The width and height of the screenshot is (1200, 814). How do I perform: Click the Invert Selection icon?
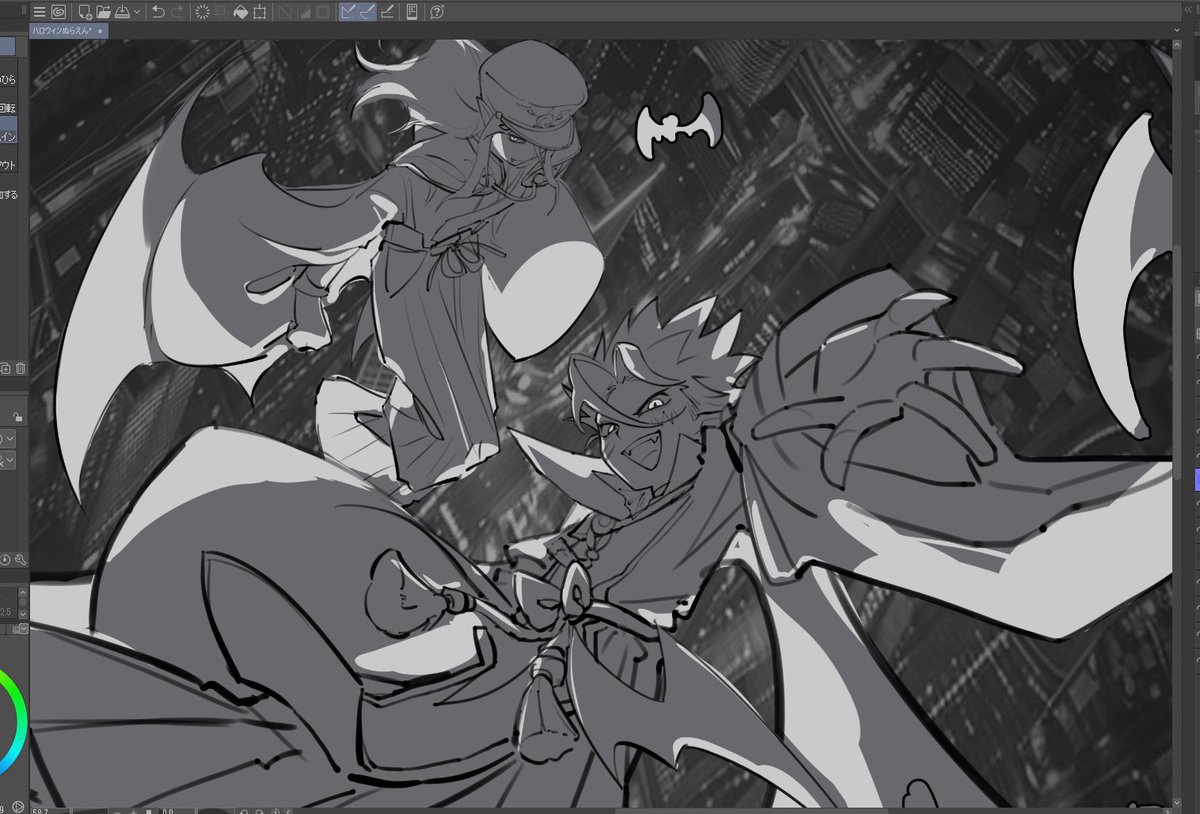[x=304, y=12]
